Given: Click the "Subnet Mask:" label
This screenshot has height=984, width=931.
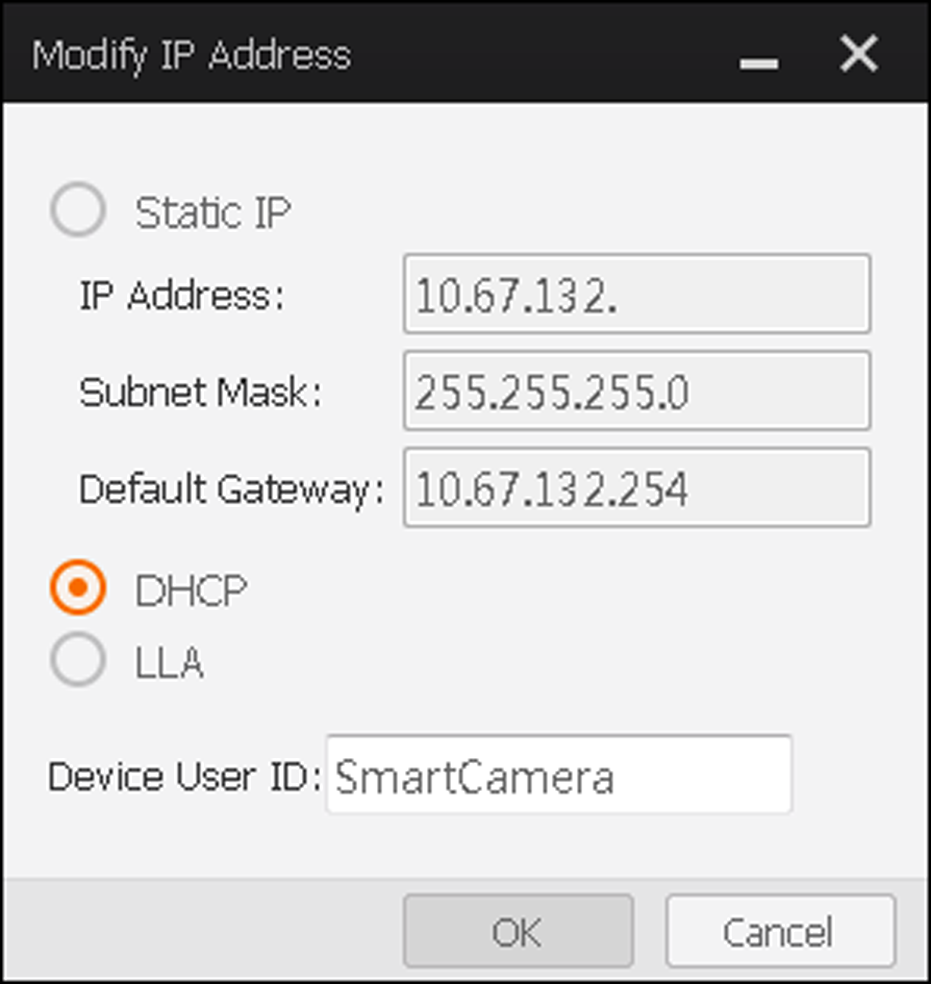Looking at the screenshot, I should (x=201, y=392).
